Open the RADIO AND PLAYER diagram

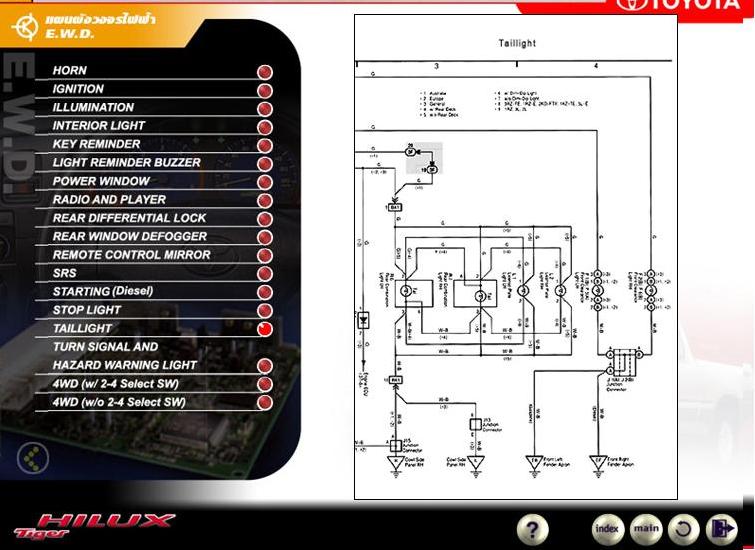pyautogui.click(x=109, y=199)
